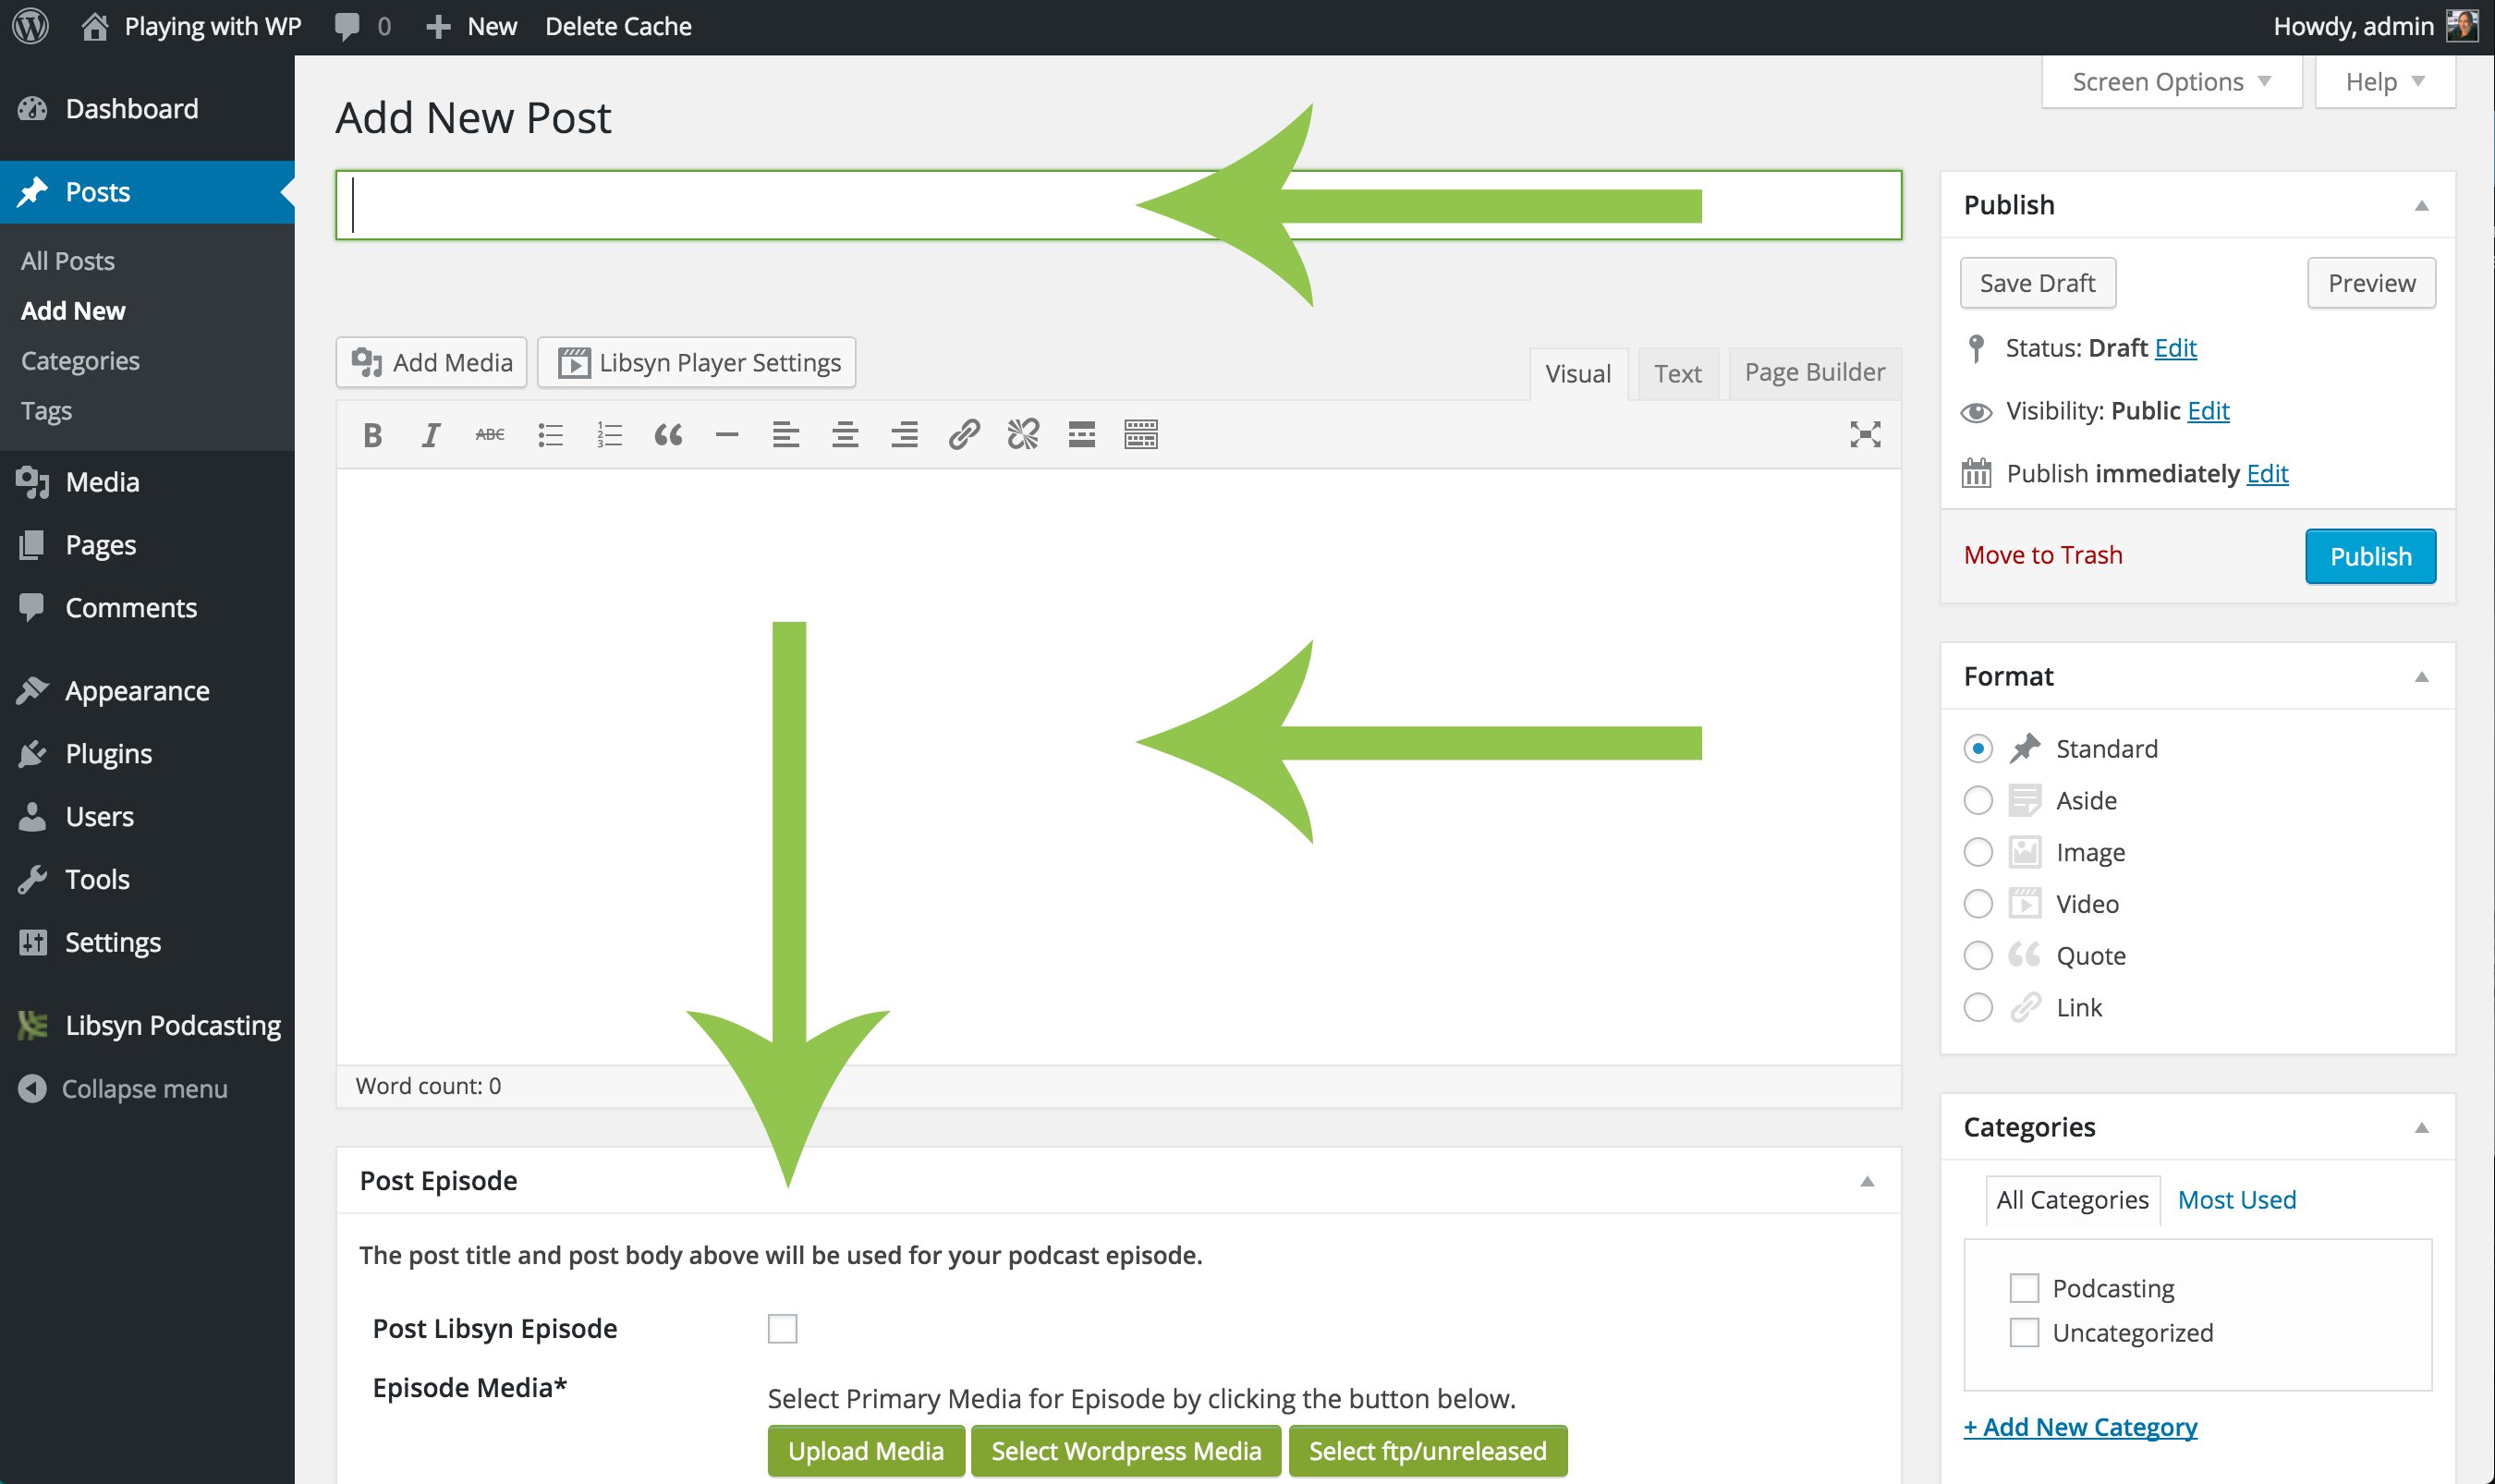Insert a bulleted list
Viewport: 2495px width, 1484px height.
[x=550, y=434]
